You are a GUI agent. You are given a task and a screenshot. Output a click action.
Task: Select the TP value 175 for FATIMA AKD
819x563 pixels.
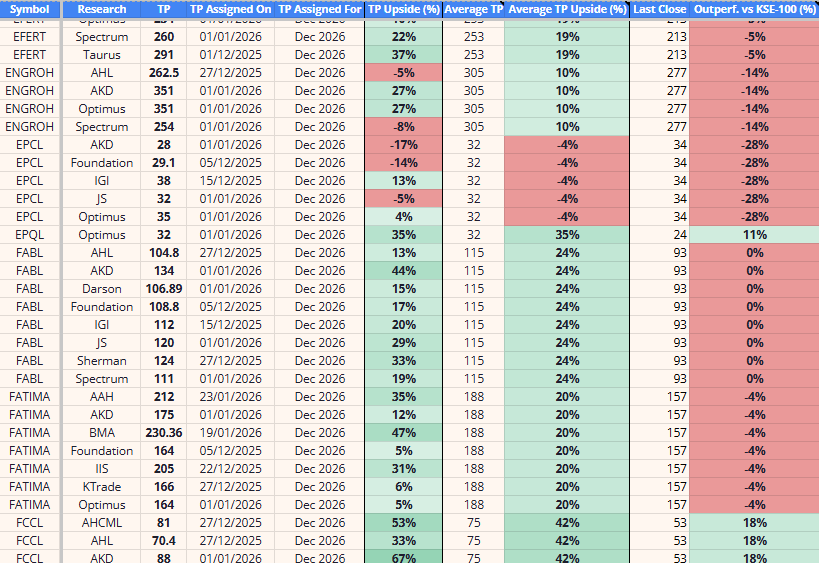(164, 415)
